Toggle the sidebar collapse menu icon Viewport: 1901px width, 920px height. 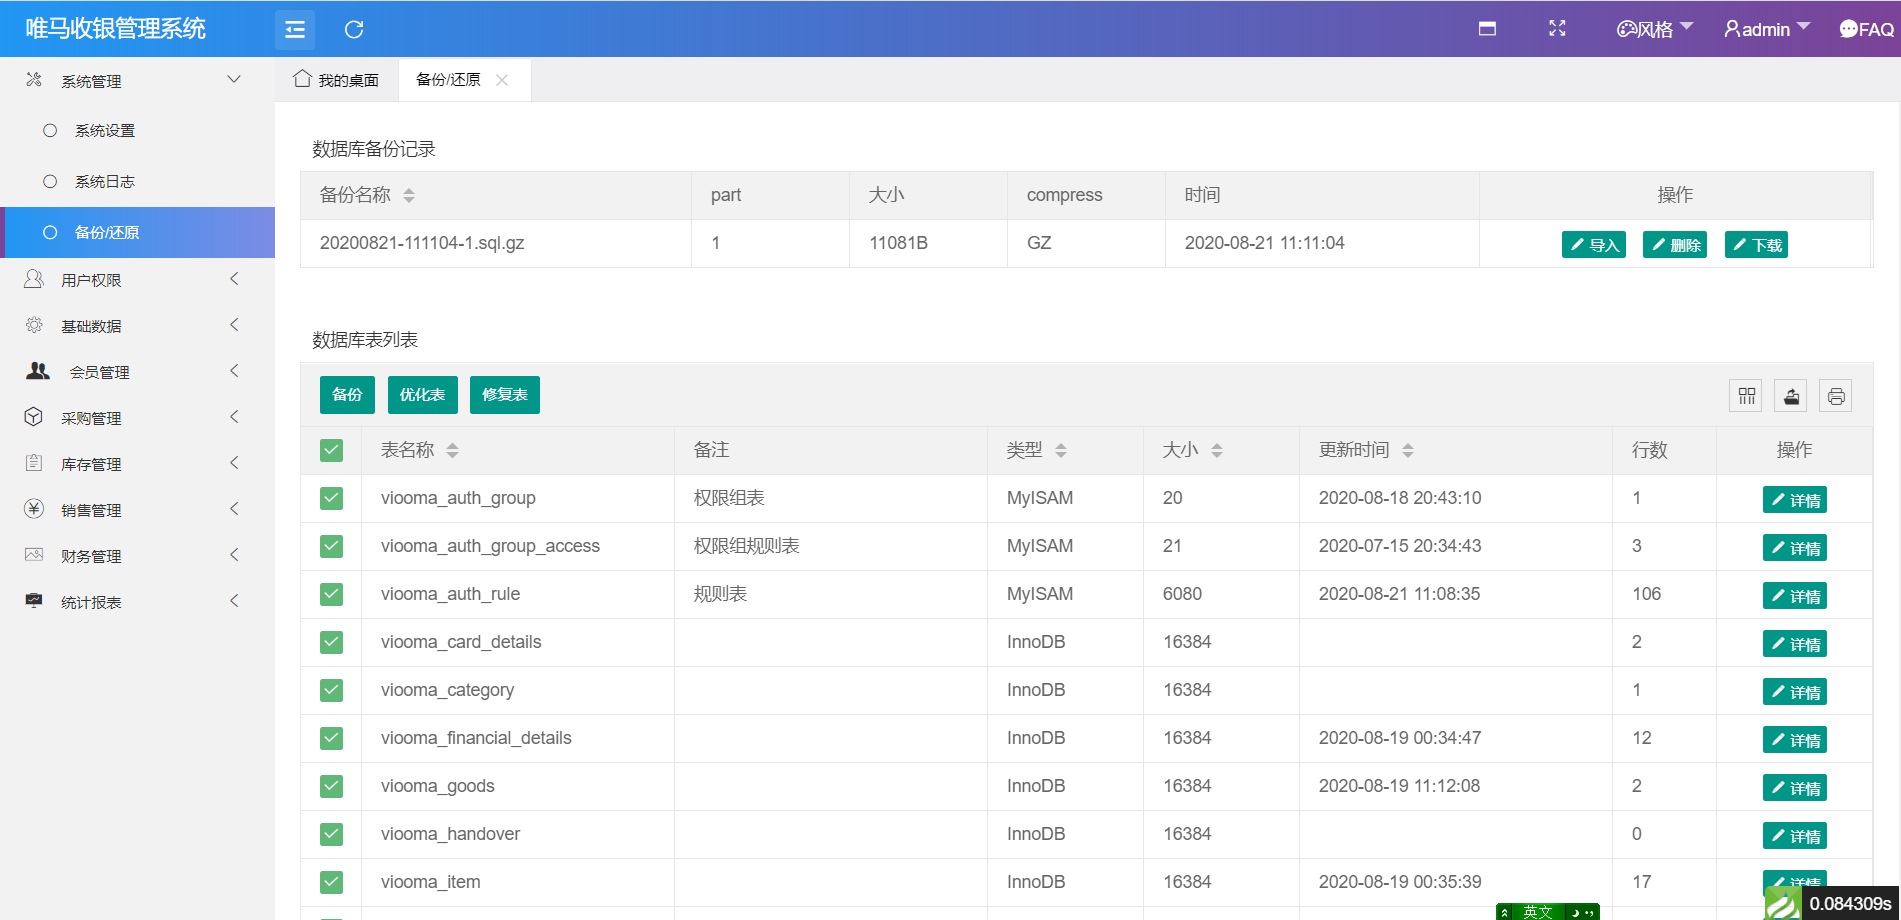295,30
